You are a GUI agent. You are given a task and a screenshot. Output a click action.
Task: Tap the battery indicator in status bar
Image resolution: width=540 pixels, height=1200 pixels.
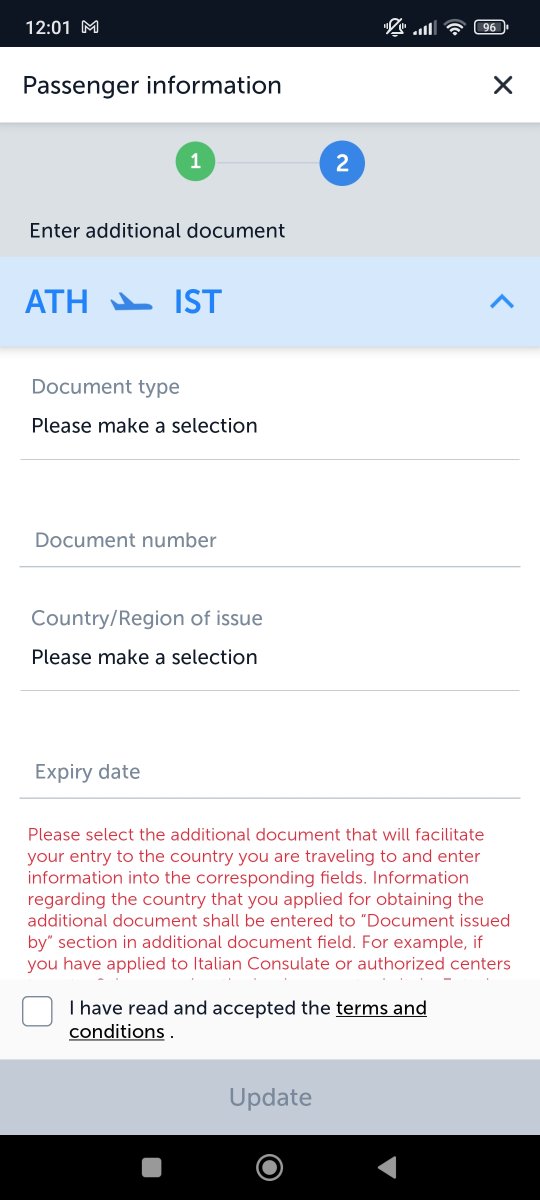(x=492, y=28)
